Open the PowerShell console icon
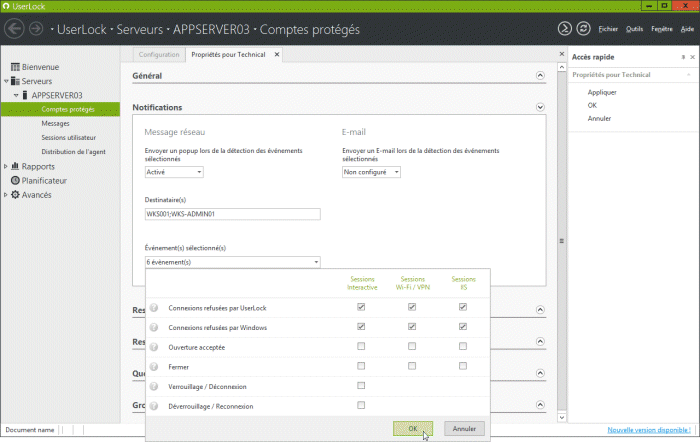This screenshot has height=442, width=700. pyautogui.click(x=564, y=29)
